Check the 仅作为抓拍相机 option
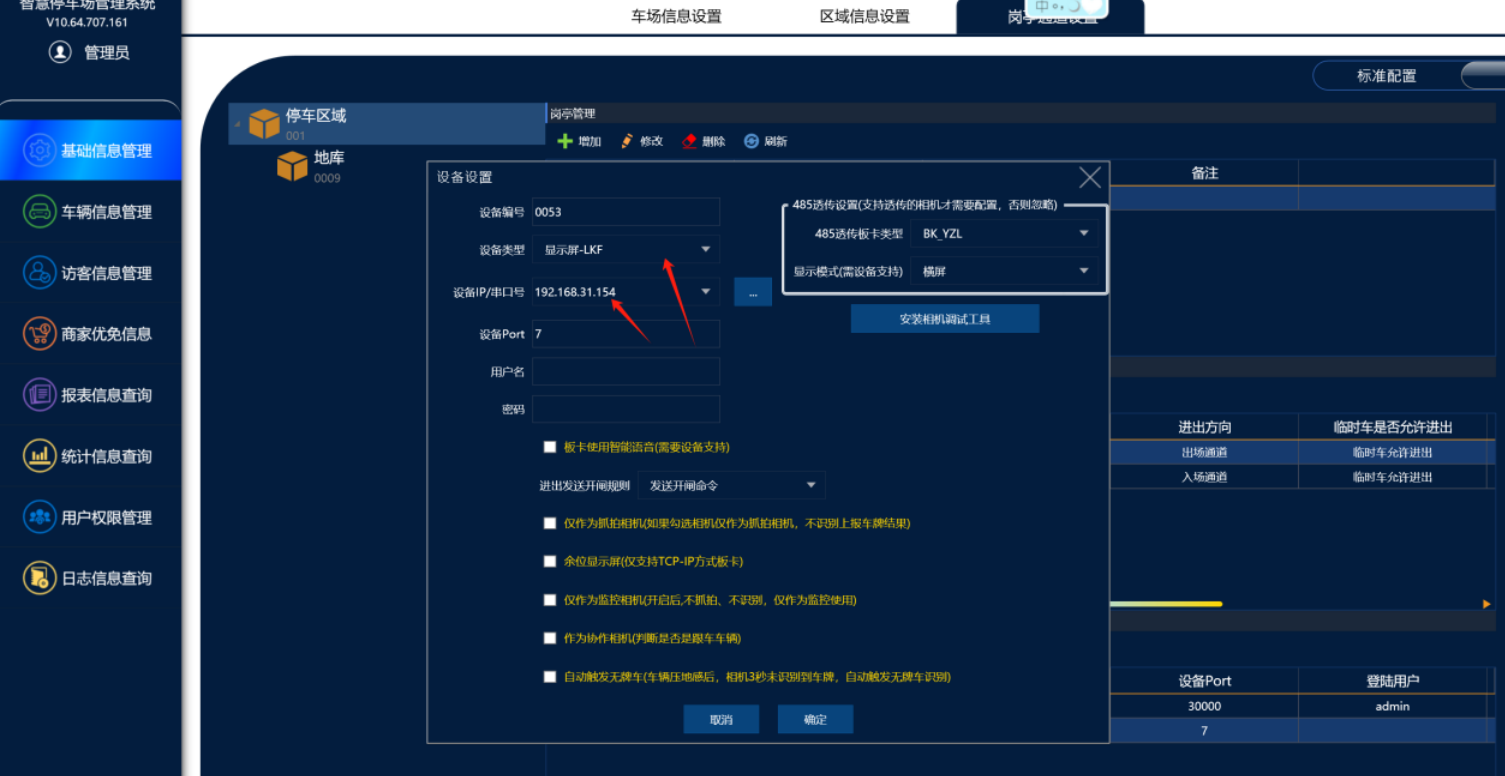The image size is (1505, 776). pyautogui.click(x=549, y=523)
